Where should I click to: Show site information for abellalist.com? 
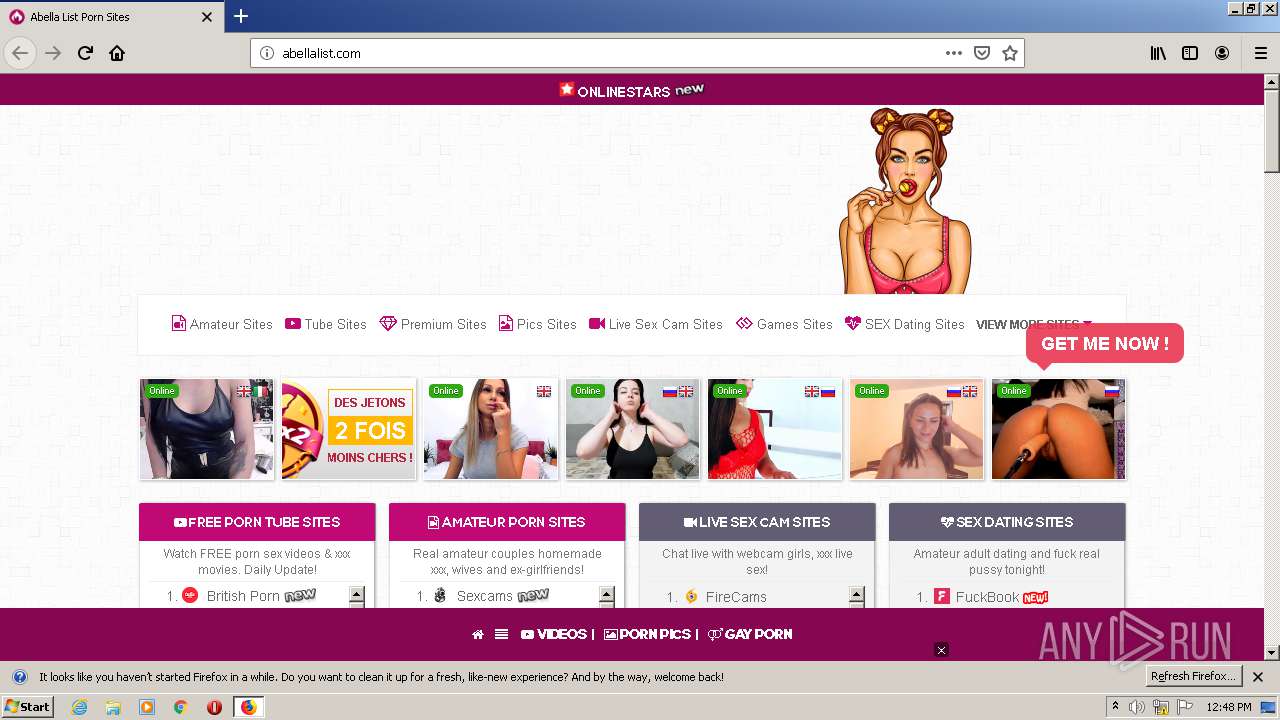pyautogui.click(x=267, y=53)
